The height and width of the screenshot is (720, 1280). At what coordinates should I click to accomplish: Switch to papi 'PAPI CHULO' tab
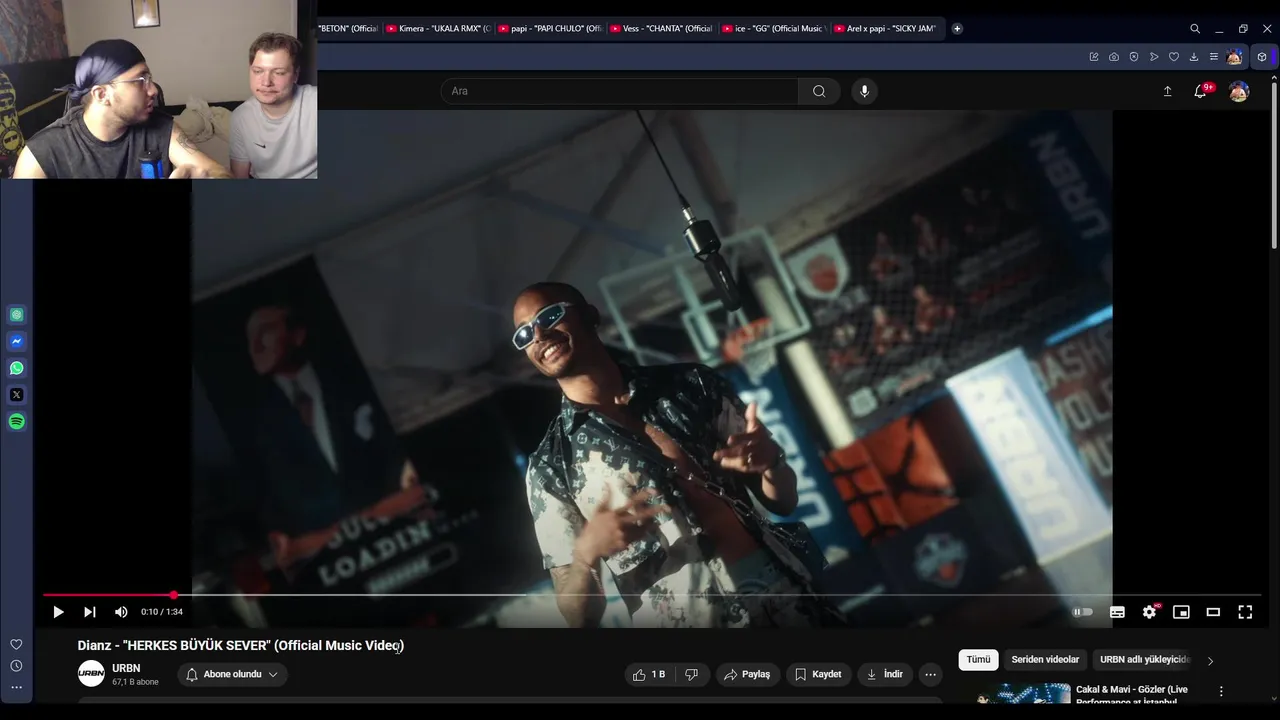coord(550,29)
